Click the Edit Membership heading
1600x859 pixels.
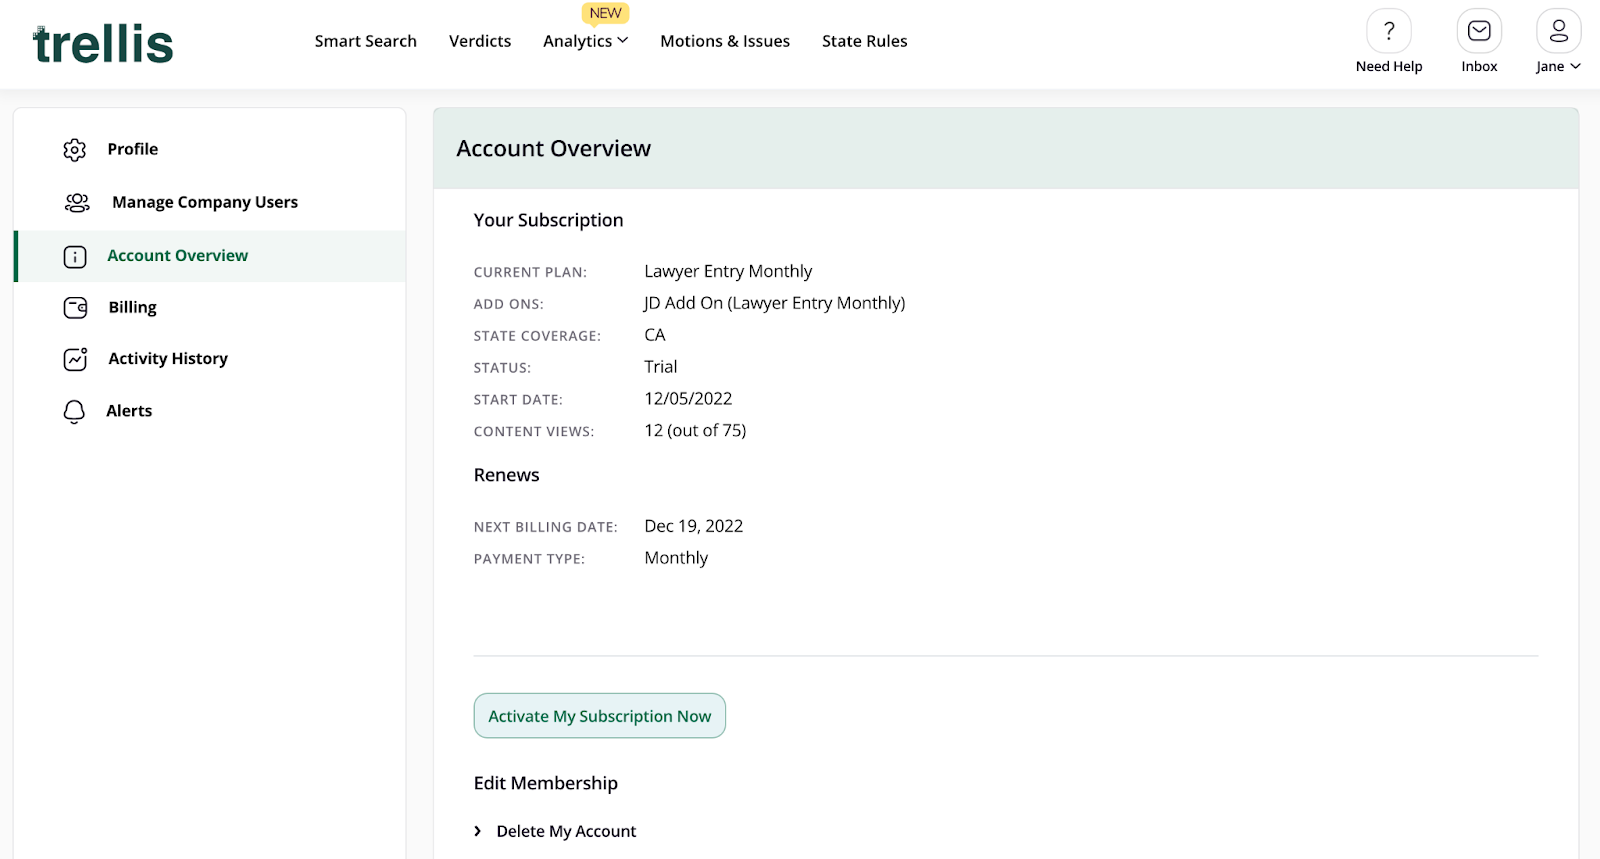(546, 783)
